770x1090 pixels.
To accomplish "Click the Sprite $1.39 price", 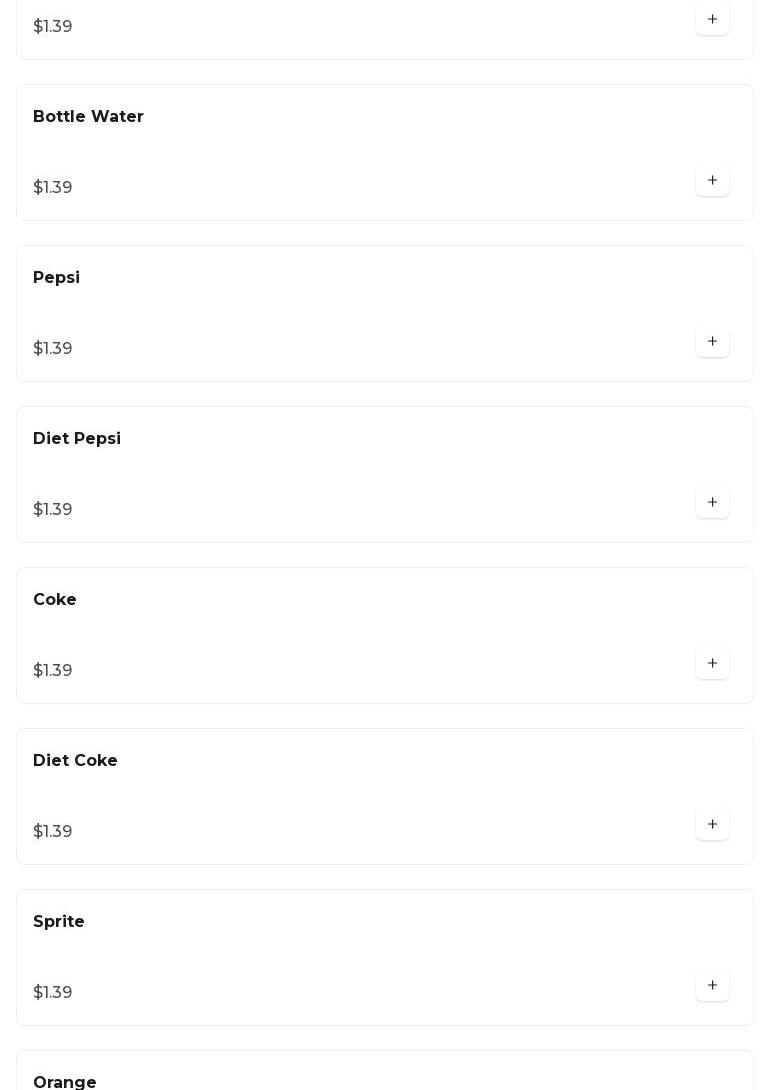I will (x=53, y=992).
